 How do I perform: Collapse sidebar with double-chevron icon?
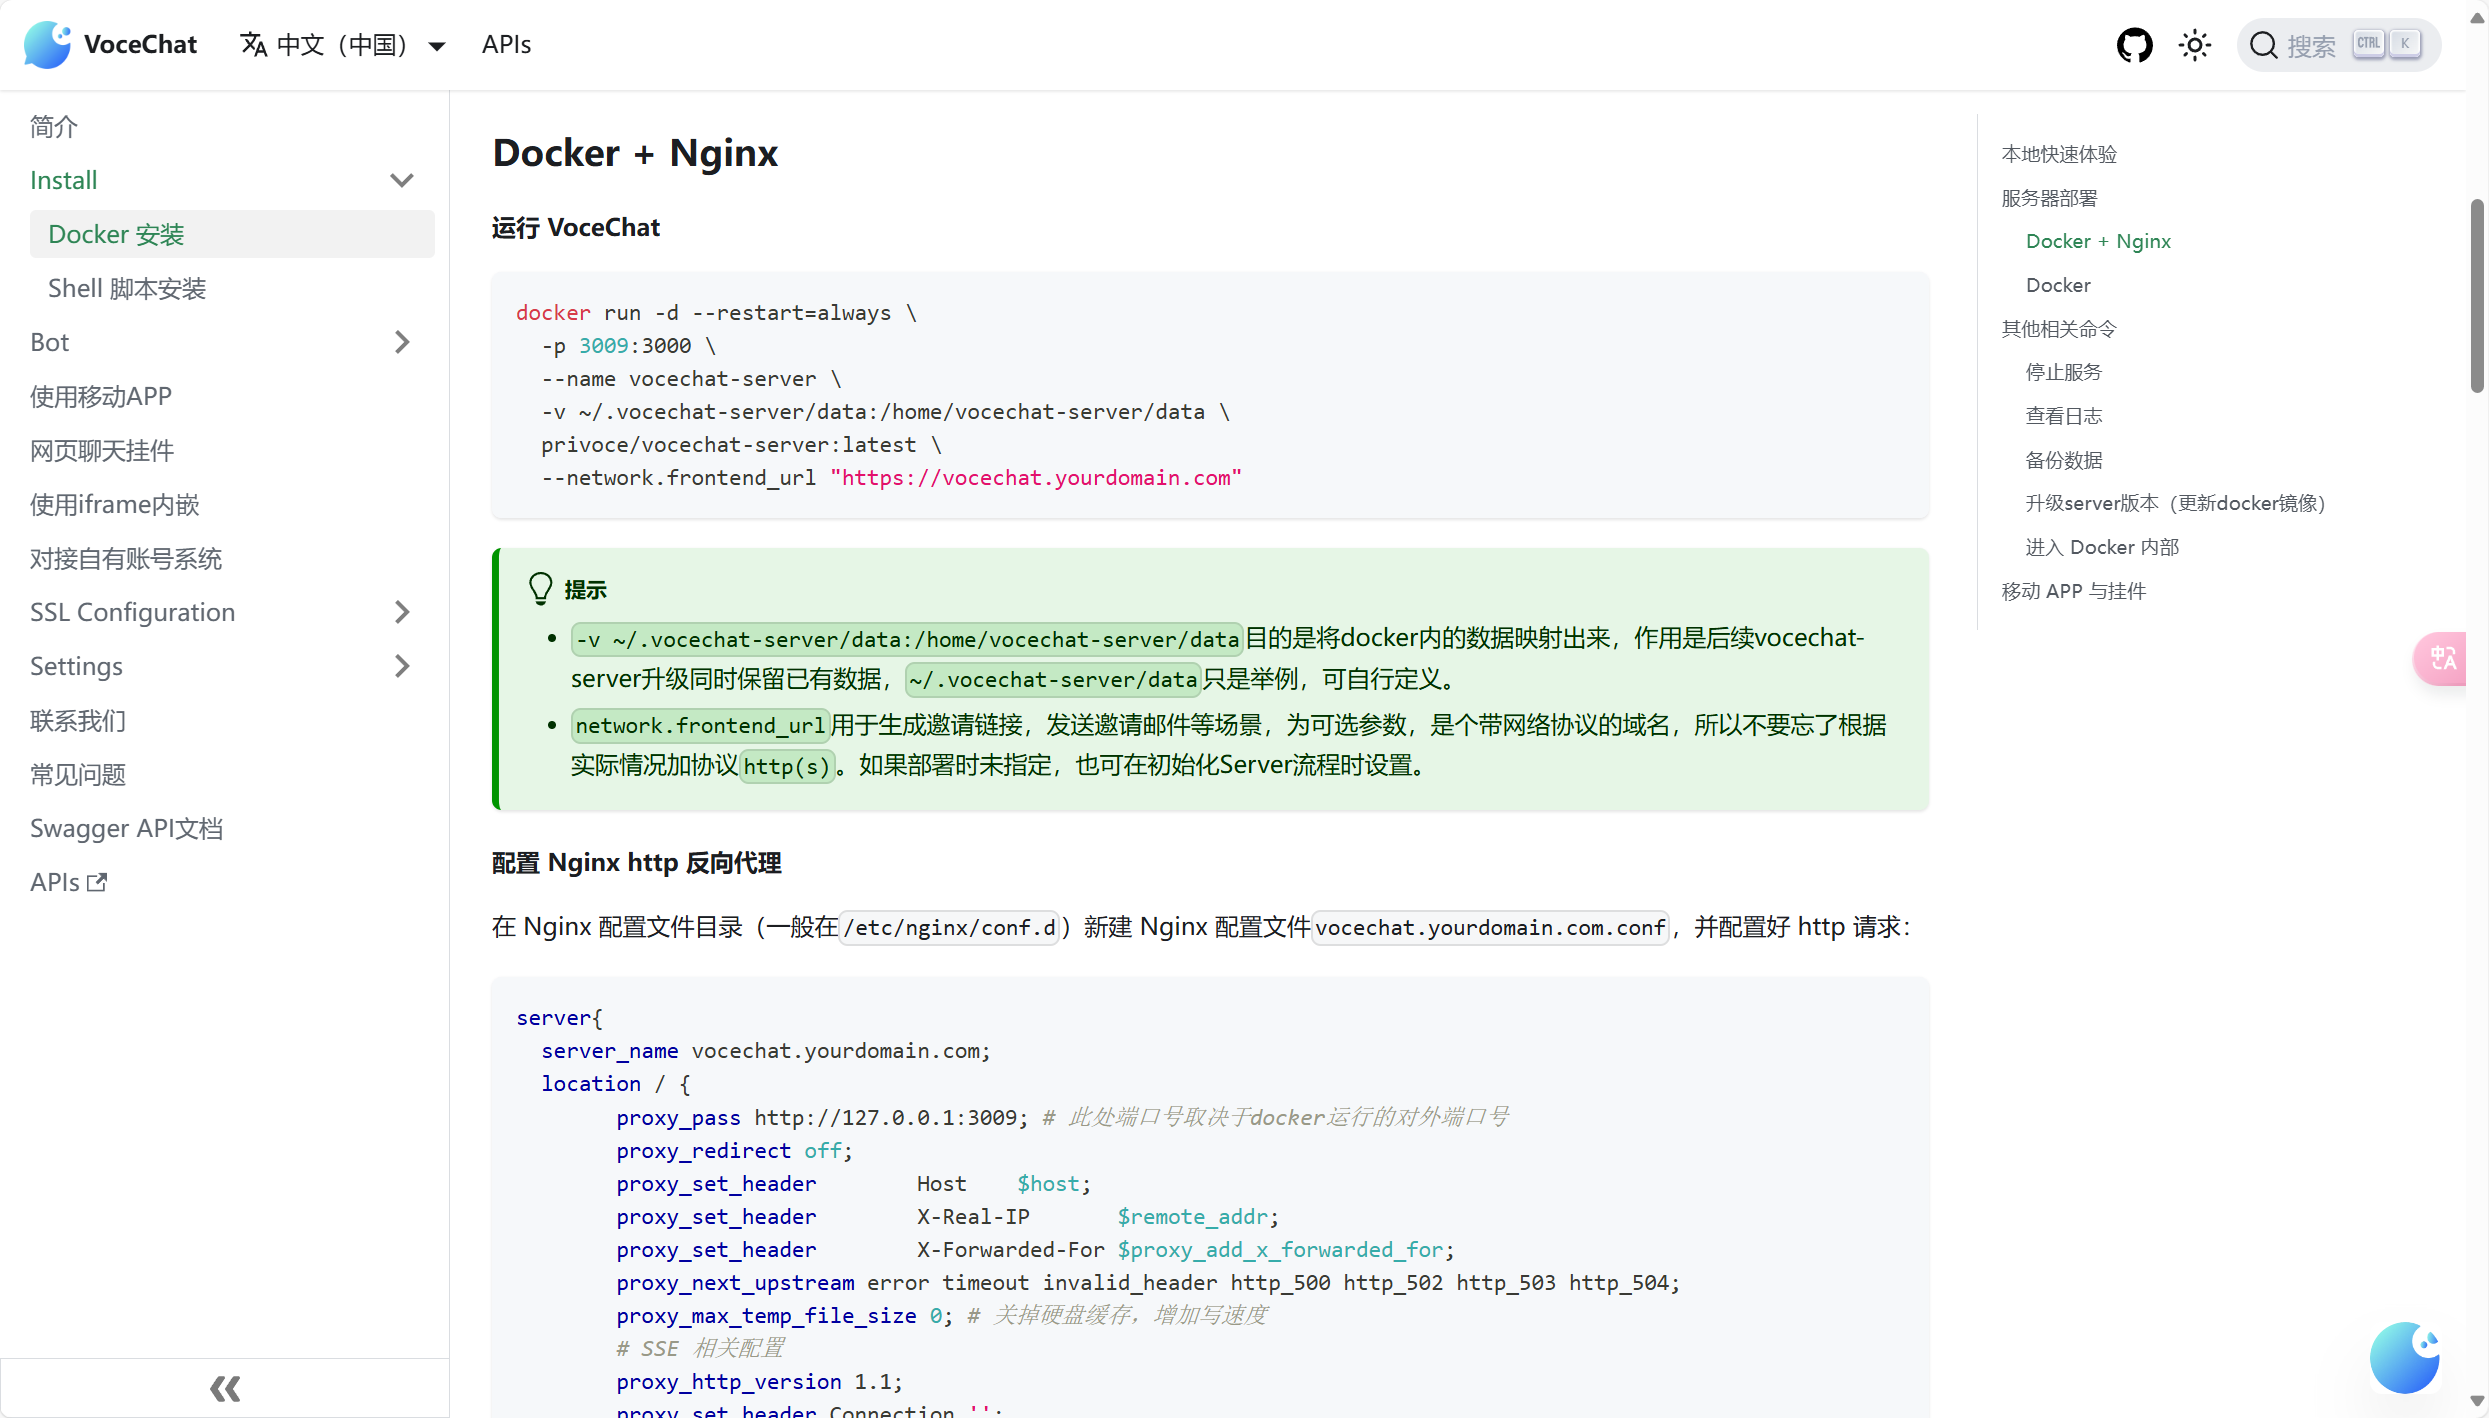(225, 1388)
